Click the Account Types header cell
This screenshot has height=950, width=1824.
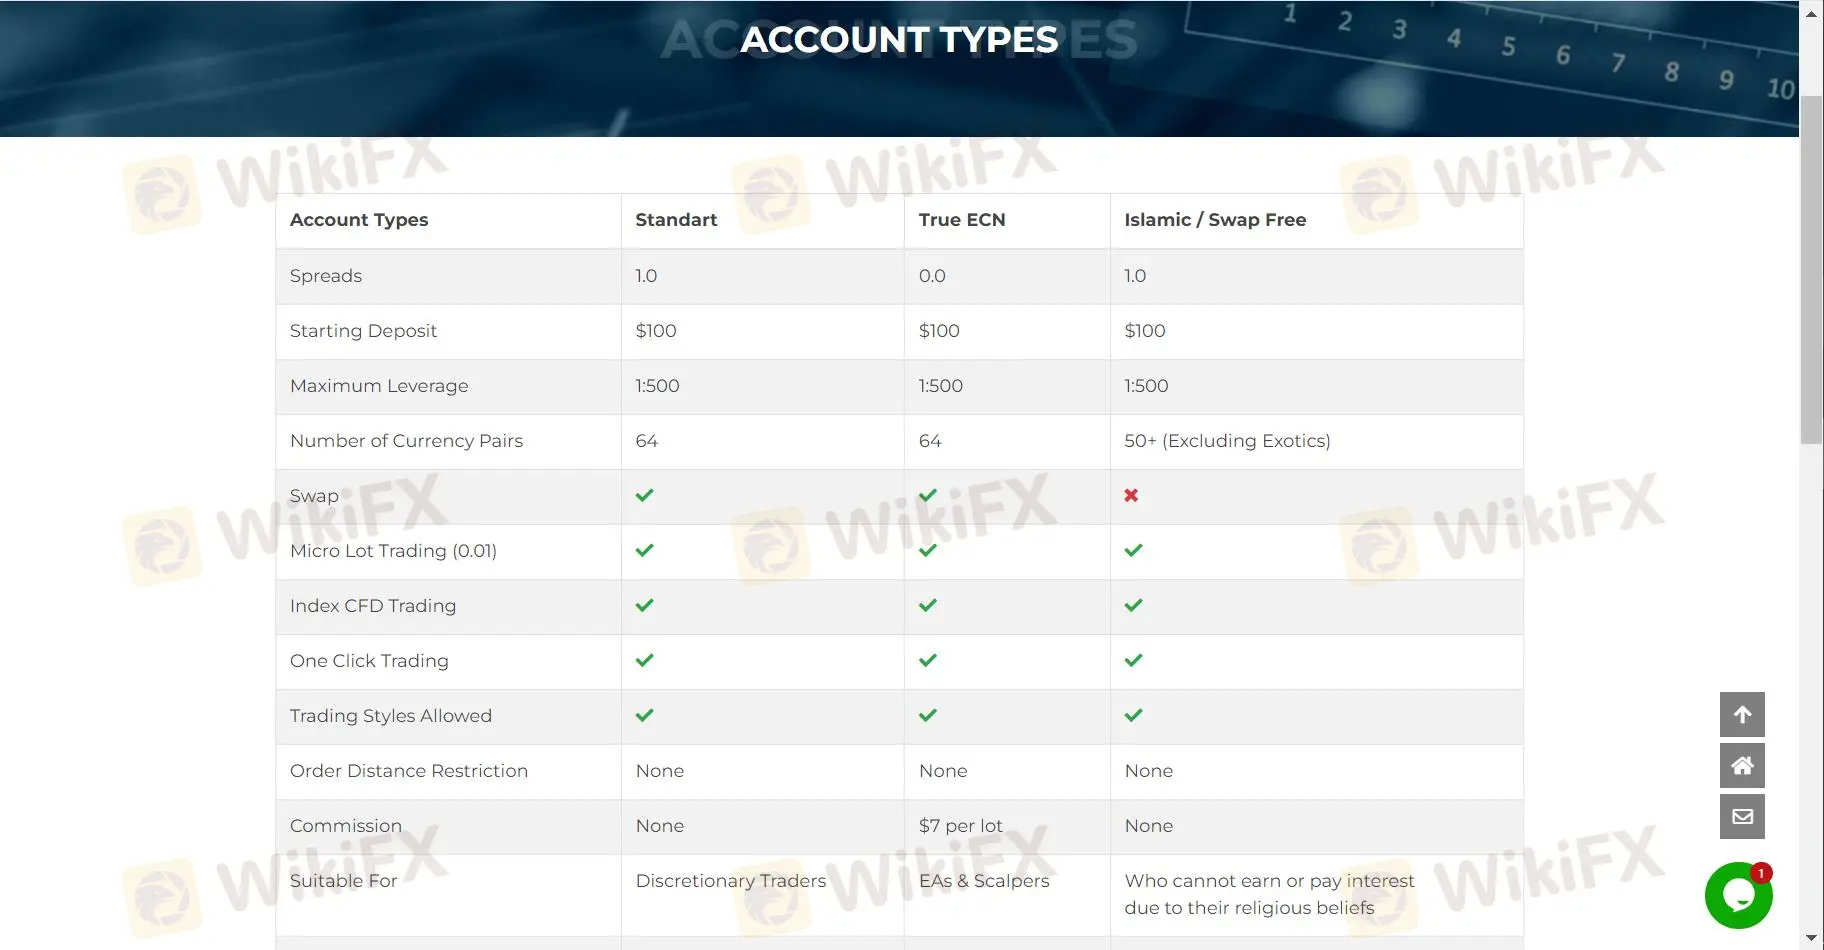359,220
